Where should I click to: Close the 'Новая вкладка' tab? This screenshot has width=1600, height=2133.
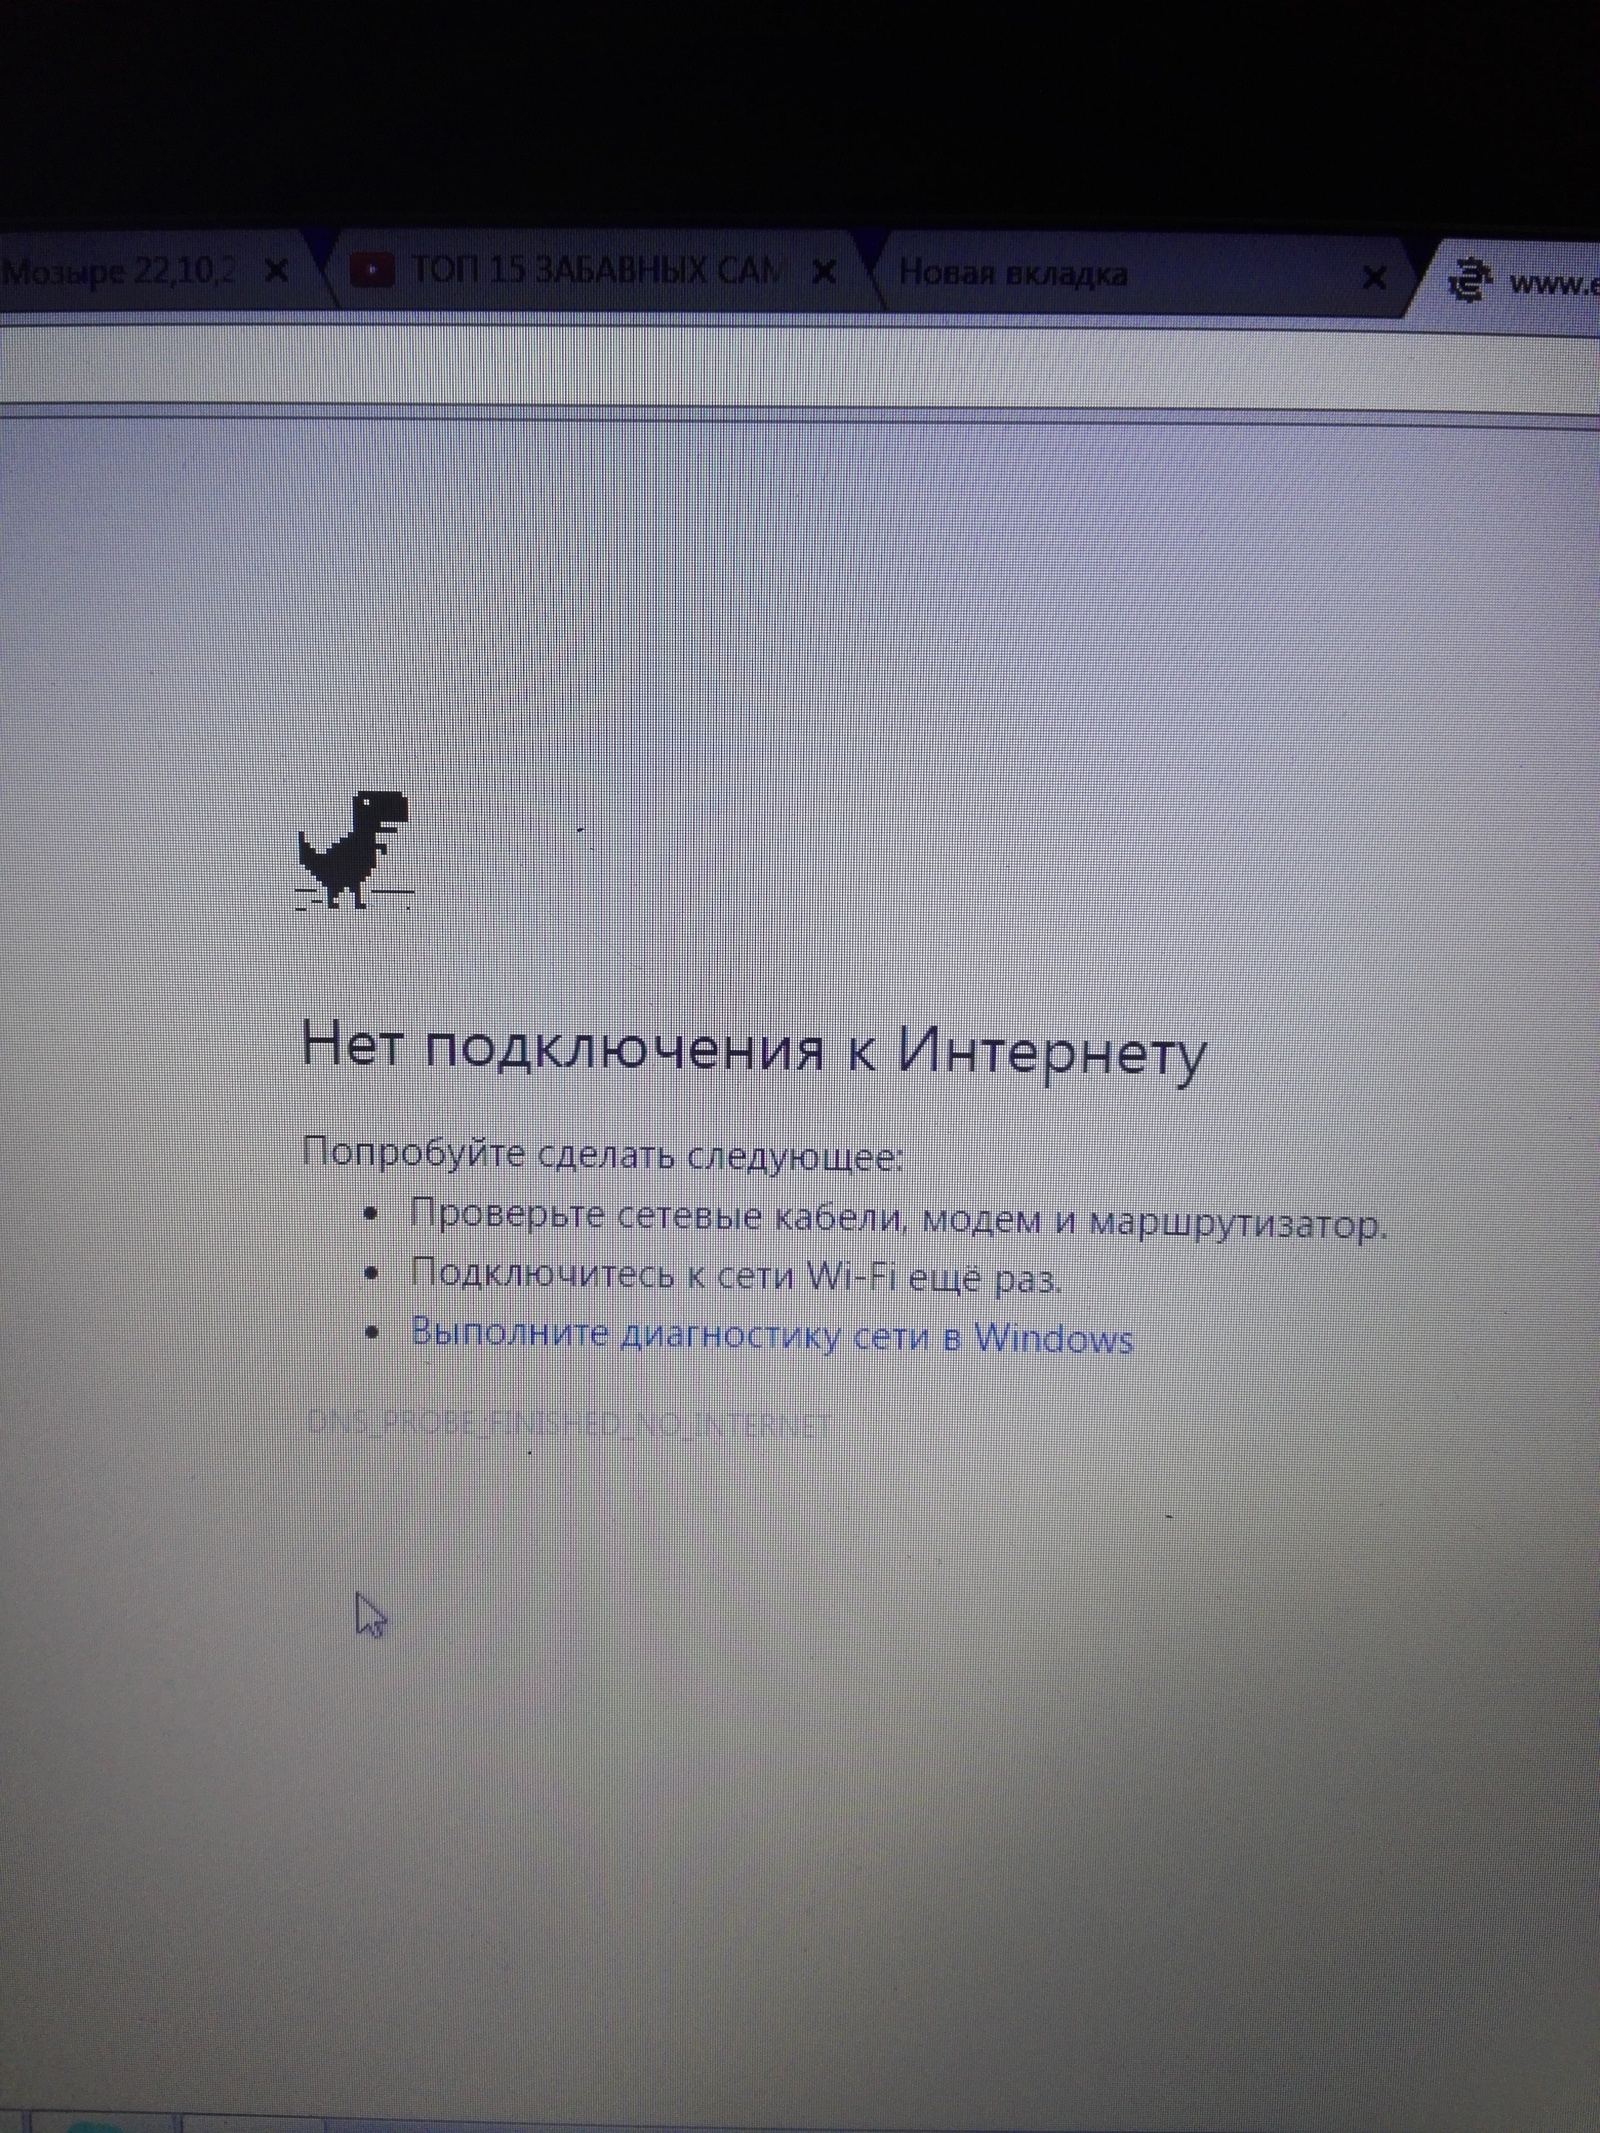[1376, 277]
